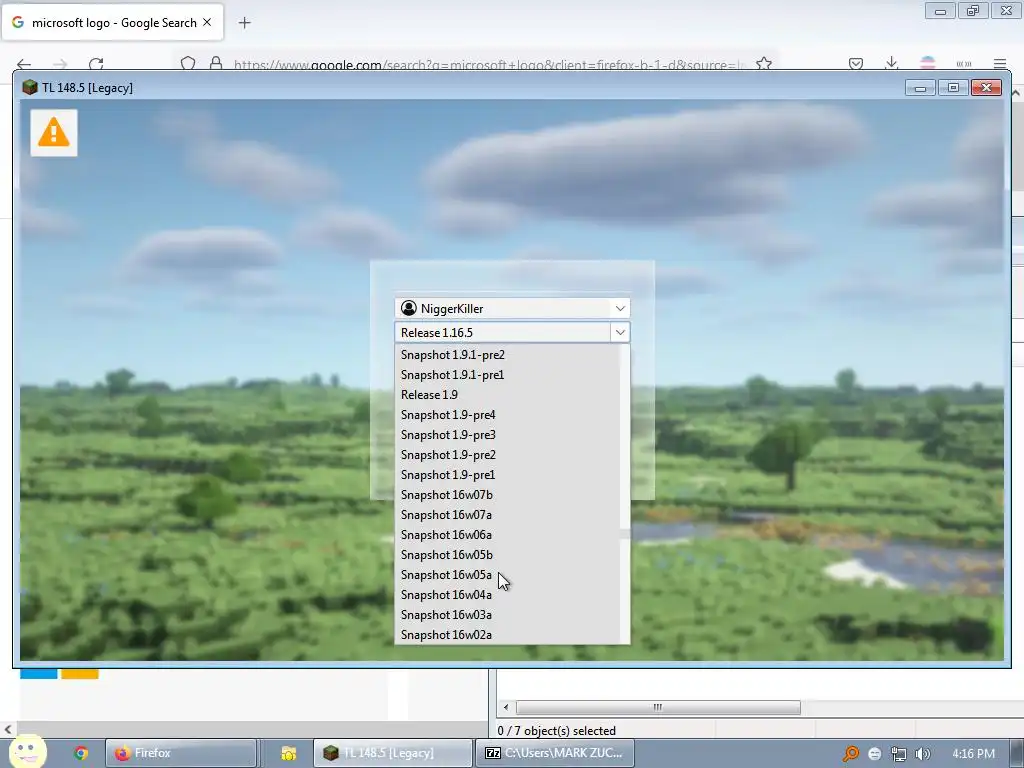This screenshot has height=768, width=1024.
Task: Click the Firefox URL address bar
Action: pos(490,64)
